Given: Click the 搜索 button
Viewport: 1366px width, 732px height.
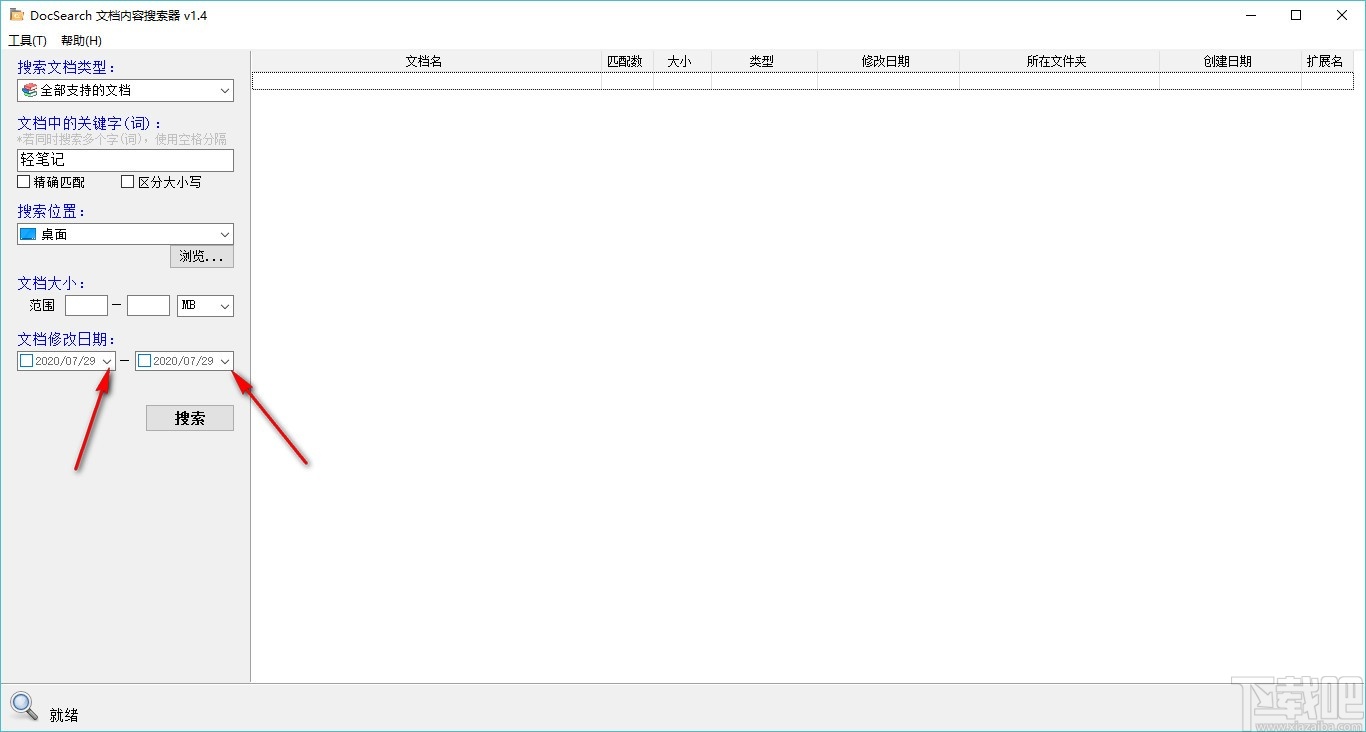Looking at the screenshot, I should tap(189, 418).
